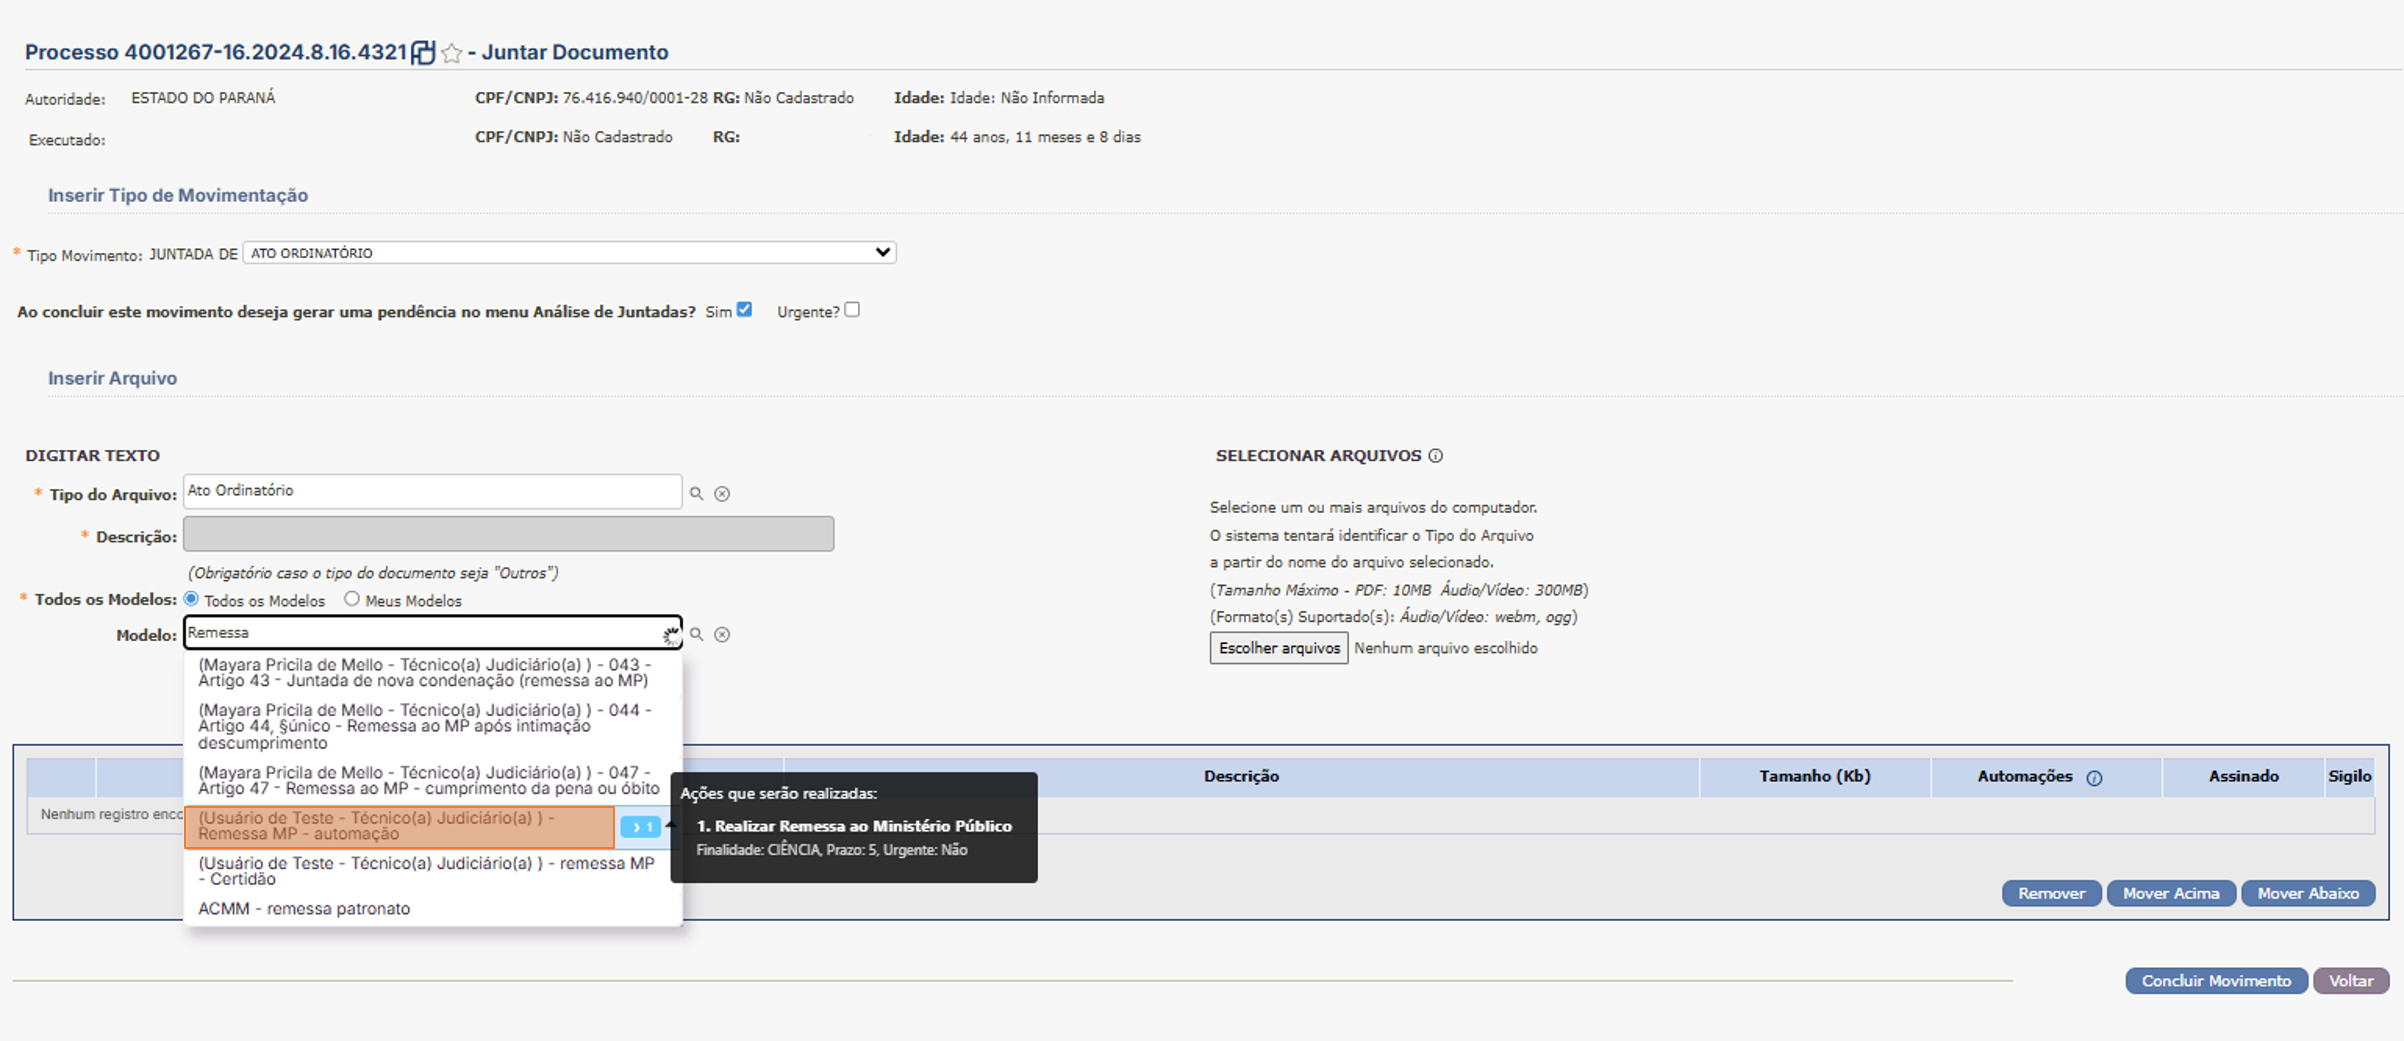The width and height of the screenshot is (2404, 1041).
Task: Click Concluir Movimento button
Action: tap(2216, 981)
